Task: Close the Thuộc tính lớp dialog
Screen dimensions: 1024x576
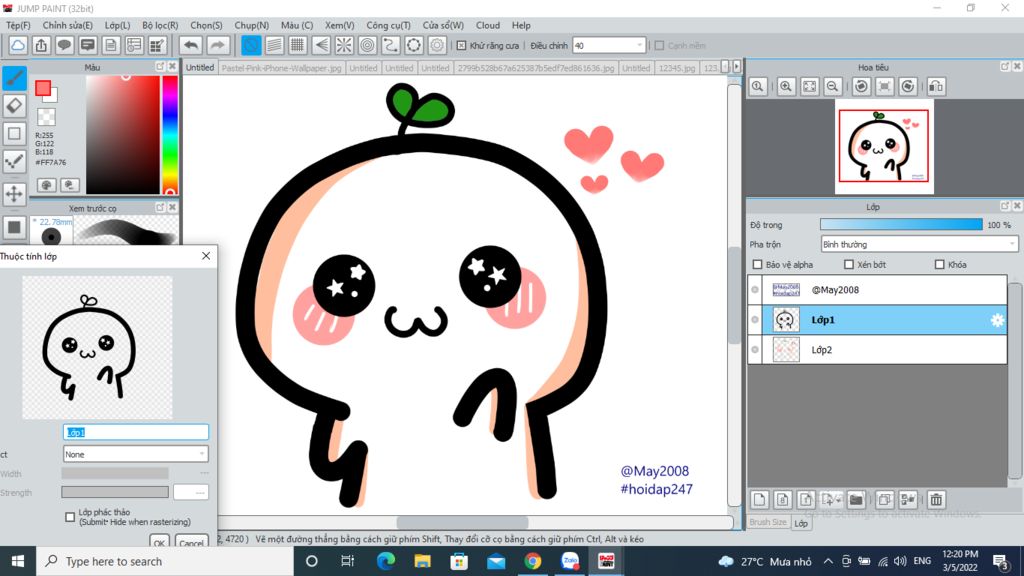Action: (206, 256)
